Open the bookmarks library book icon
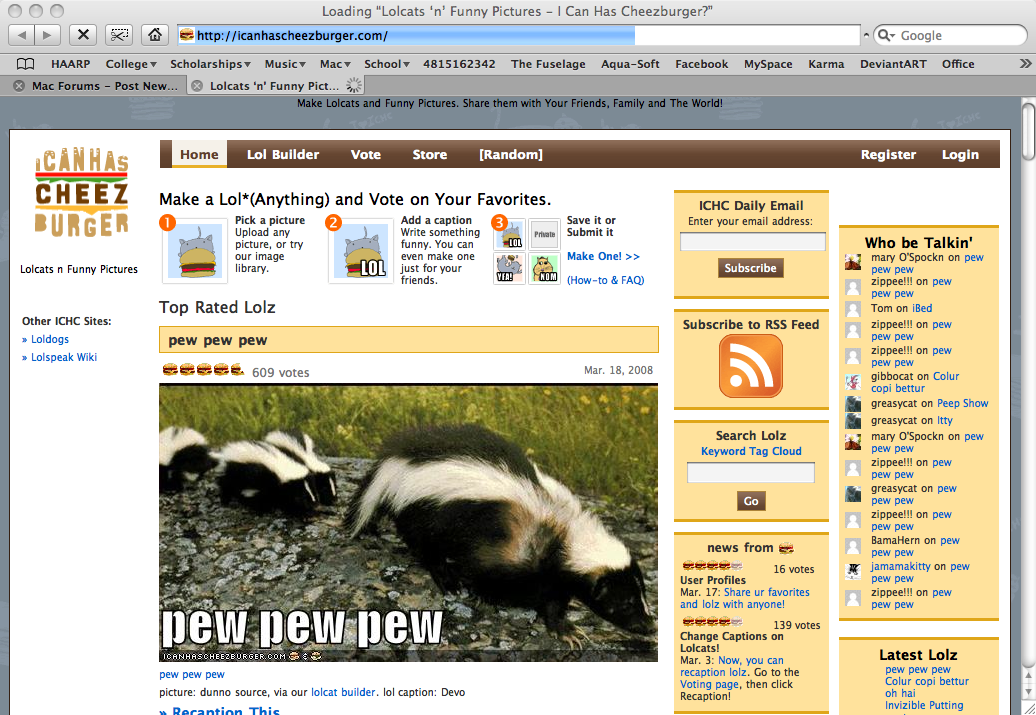 point(25,64)
